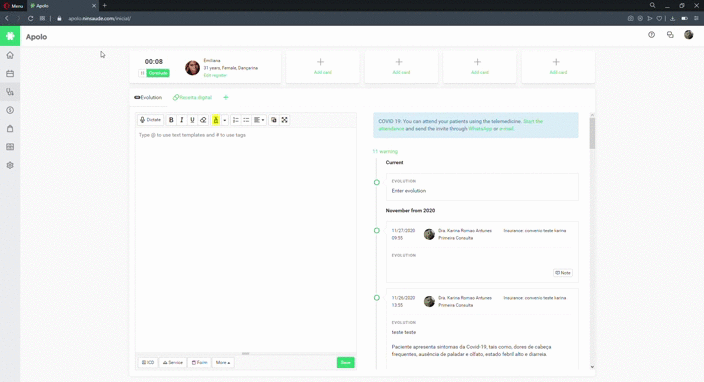Add a new tab with the green plus

coord(226,97)
